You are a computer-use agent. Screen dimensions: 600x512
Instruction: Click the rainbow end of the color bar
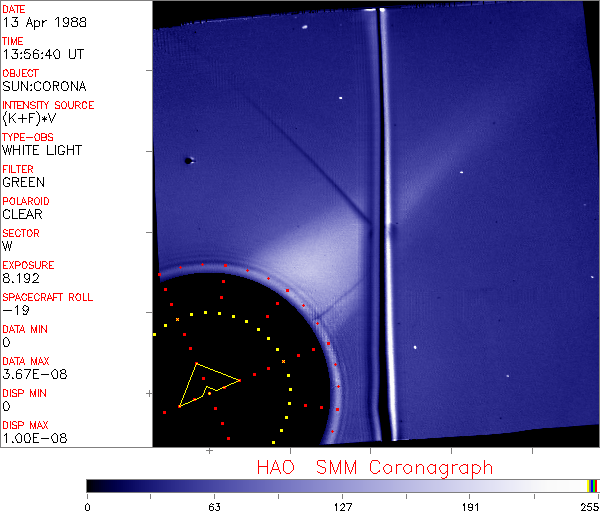click(593, 485)
